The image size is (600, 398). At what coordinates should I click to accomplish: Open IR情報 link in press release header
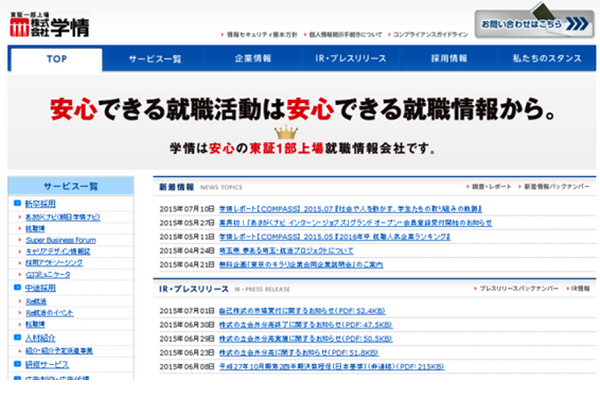pos(580,289)
